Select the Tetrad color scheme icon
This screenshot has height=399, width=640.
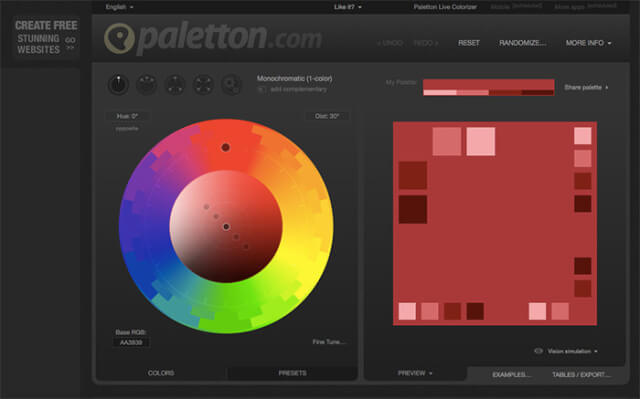point(203,85)
